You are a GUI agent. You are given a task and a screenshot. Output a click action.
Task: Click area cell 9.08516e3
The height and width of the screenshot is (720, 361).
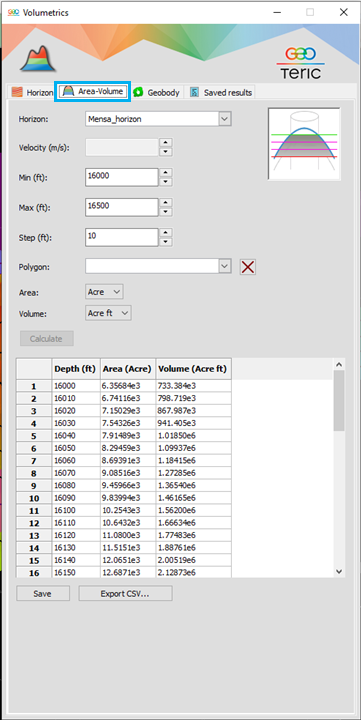coord(128,472)
